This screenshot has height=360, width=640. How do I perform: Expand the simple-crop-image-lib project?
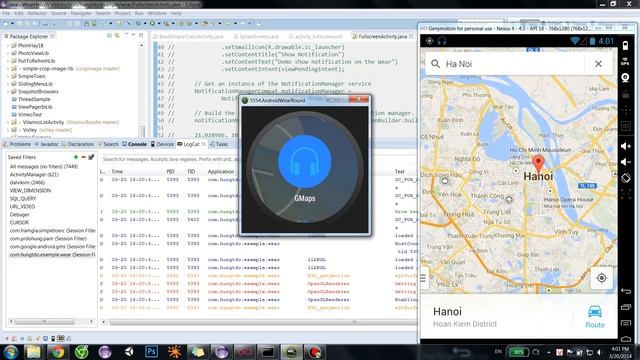8,69
